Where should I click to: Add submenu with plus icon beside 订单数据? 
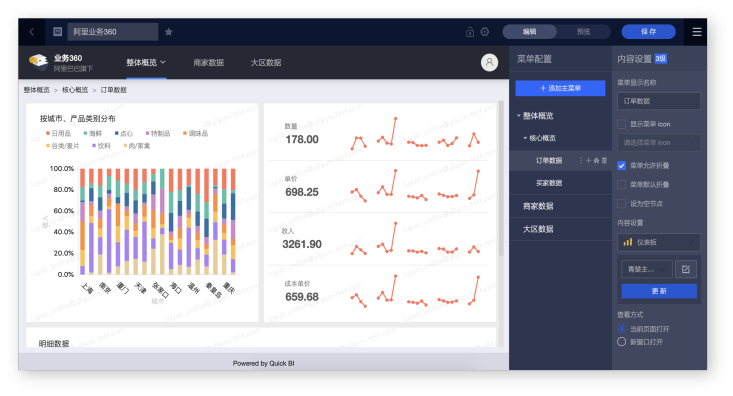click(x=589, y=160)
